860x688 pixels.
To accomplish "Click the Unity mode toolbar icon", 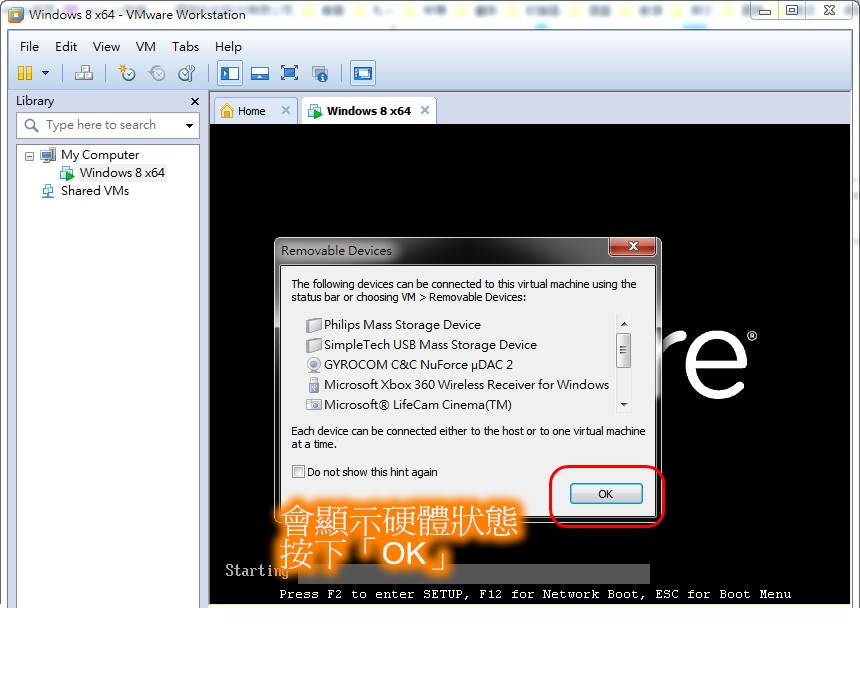I will click(320, 74).
